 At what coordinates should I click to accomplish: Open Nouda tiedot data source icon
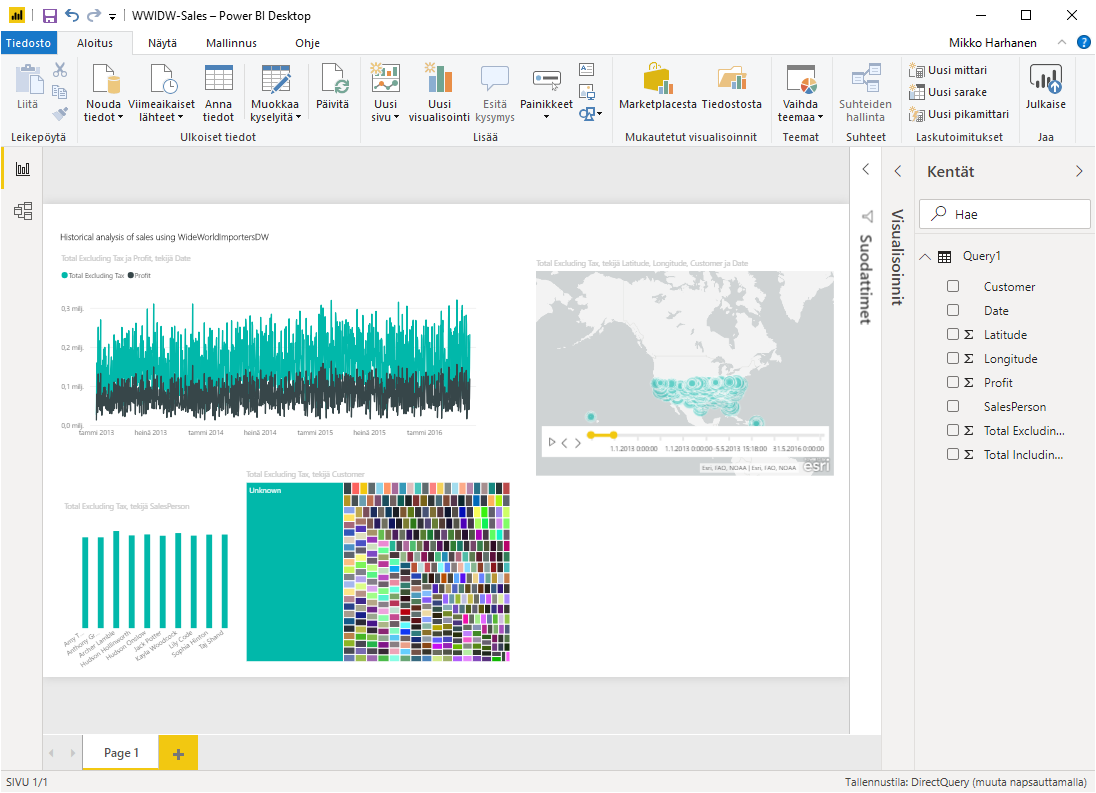click(106, 80)
